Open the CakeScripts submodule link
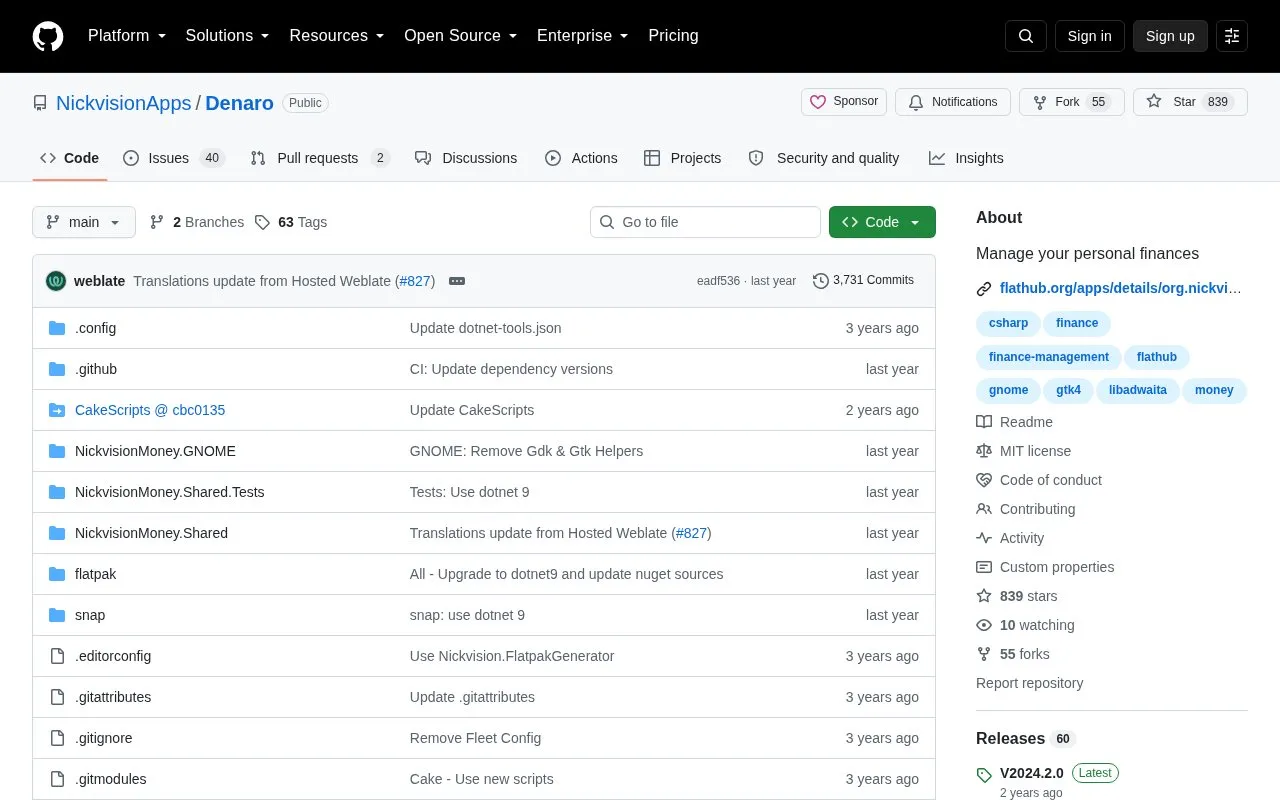1280x800 pixels. pos(150,410)
